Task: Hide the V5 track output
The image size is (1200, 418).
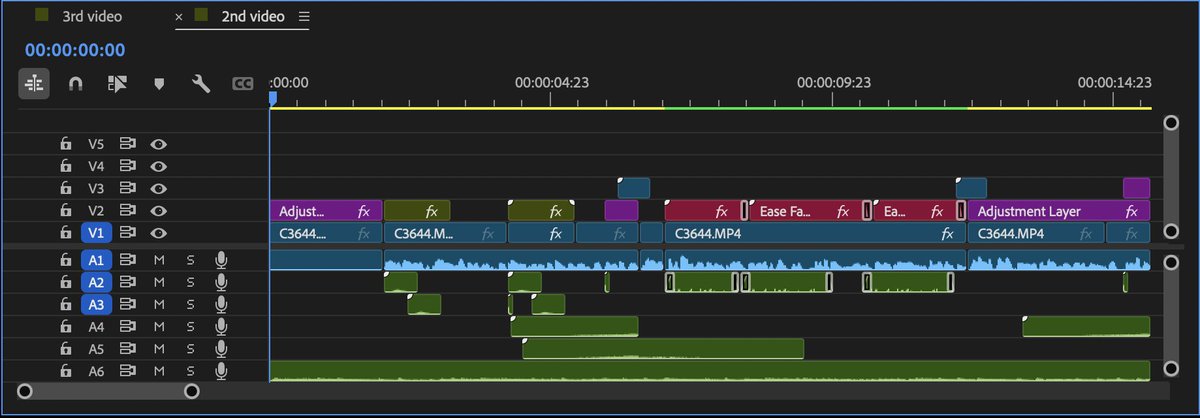Action: coord(158,144)
